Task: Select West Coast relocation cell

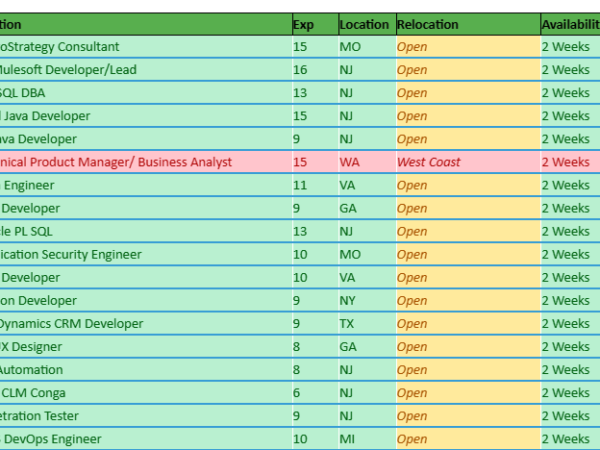Action: [468, 162]
